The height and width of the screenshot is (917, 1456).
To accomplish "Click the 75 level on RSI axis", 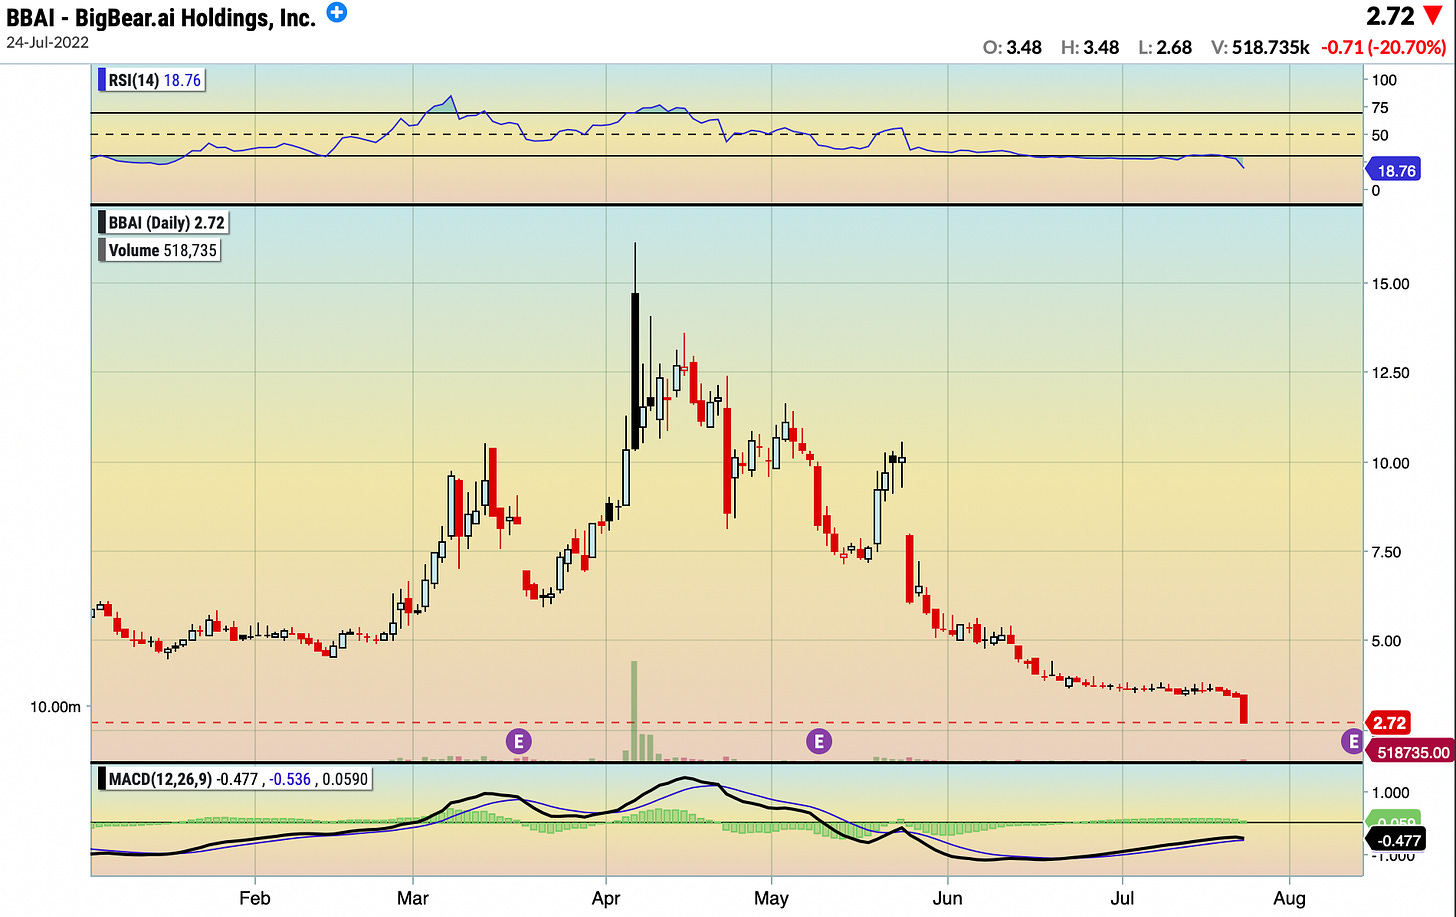I will [x=1380, y=108].
